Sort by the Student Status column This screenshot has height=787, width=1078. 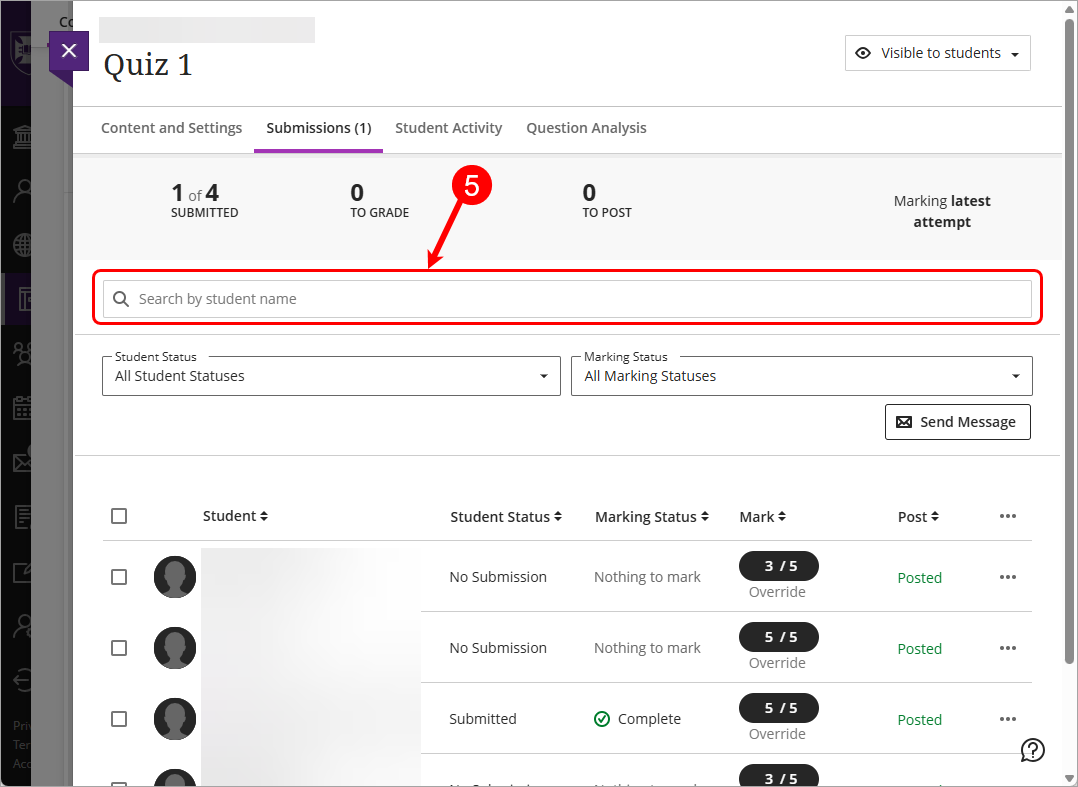click(506, 517)
